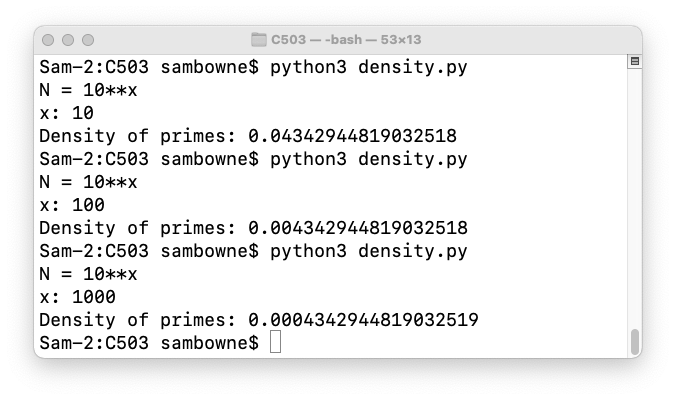Close the C503 terminal window

click(51, 40)
